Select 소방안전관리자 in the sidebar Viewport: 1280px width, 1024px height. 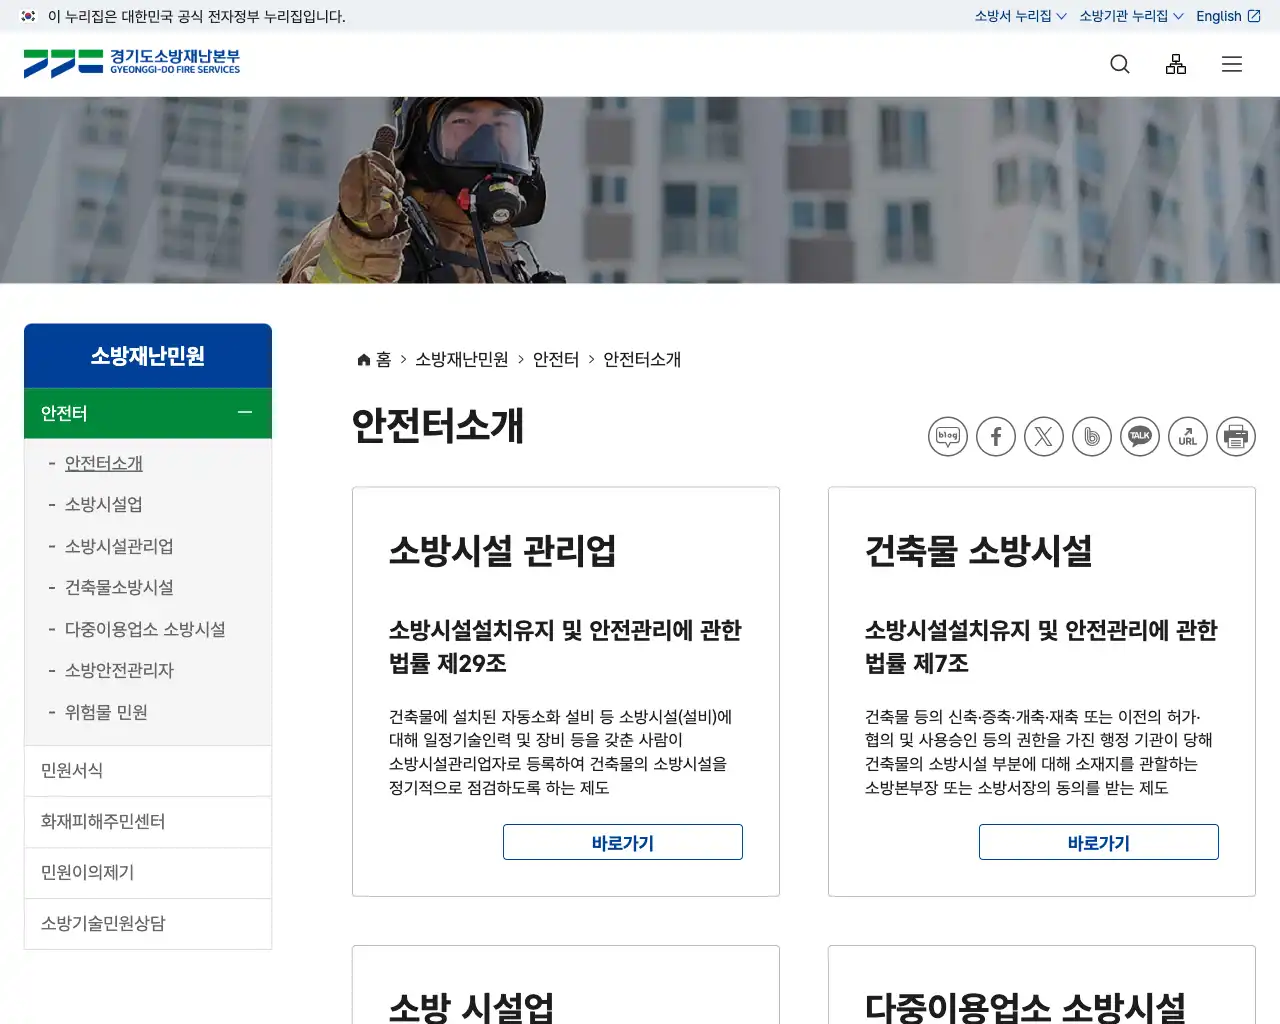pos(119,670)
